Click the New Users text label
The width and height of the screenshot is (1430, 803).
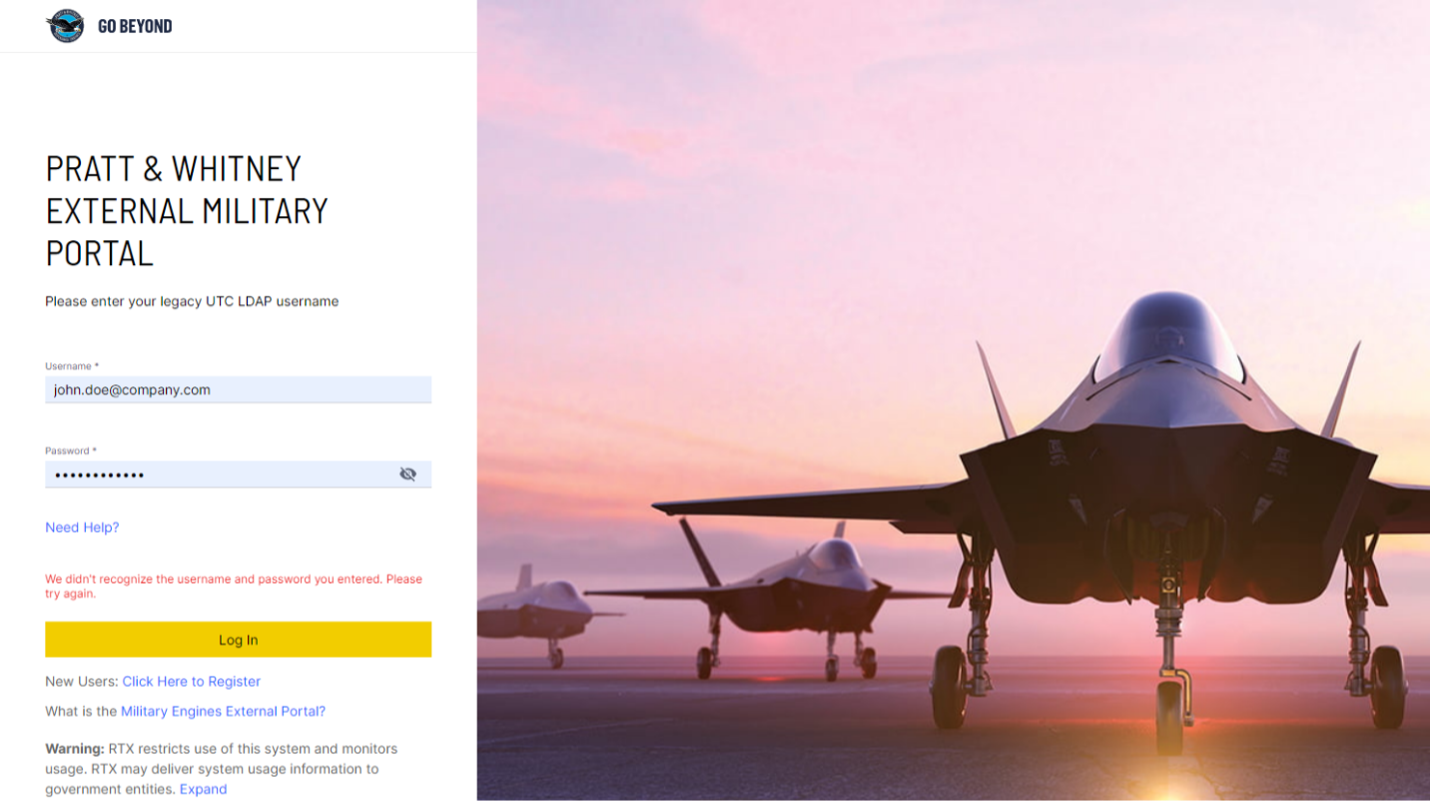[82, 681]
